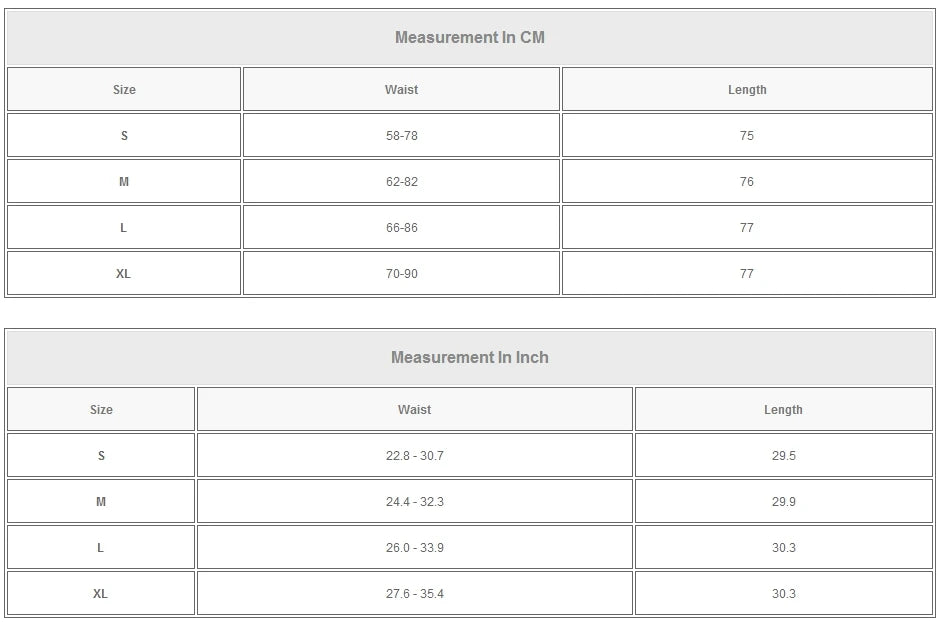Viewport: 938px width, 622px height.
Task: Select the 26.0 - 33.9 waist value
Action: (x=414, y=548)
